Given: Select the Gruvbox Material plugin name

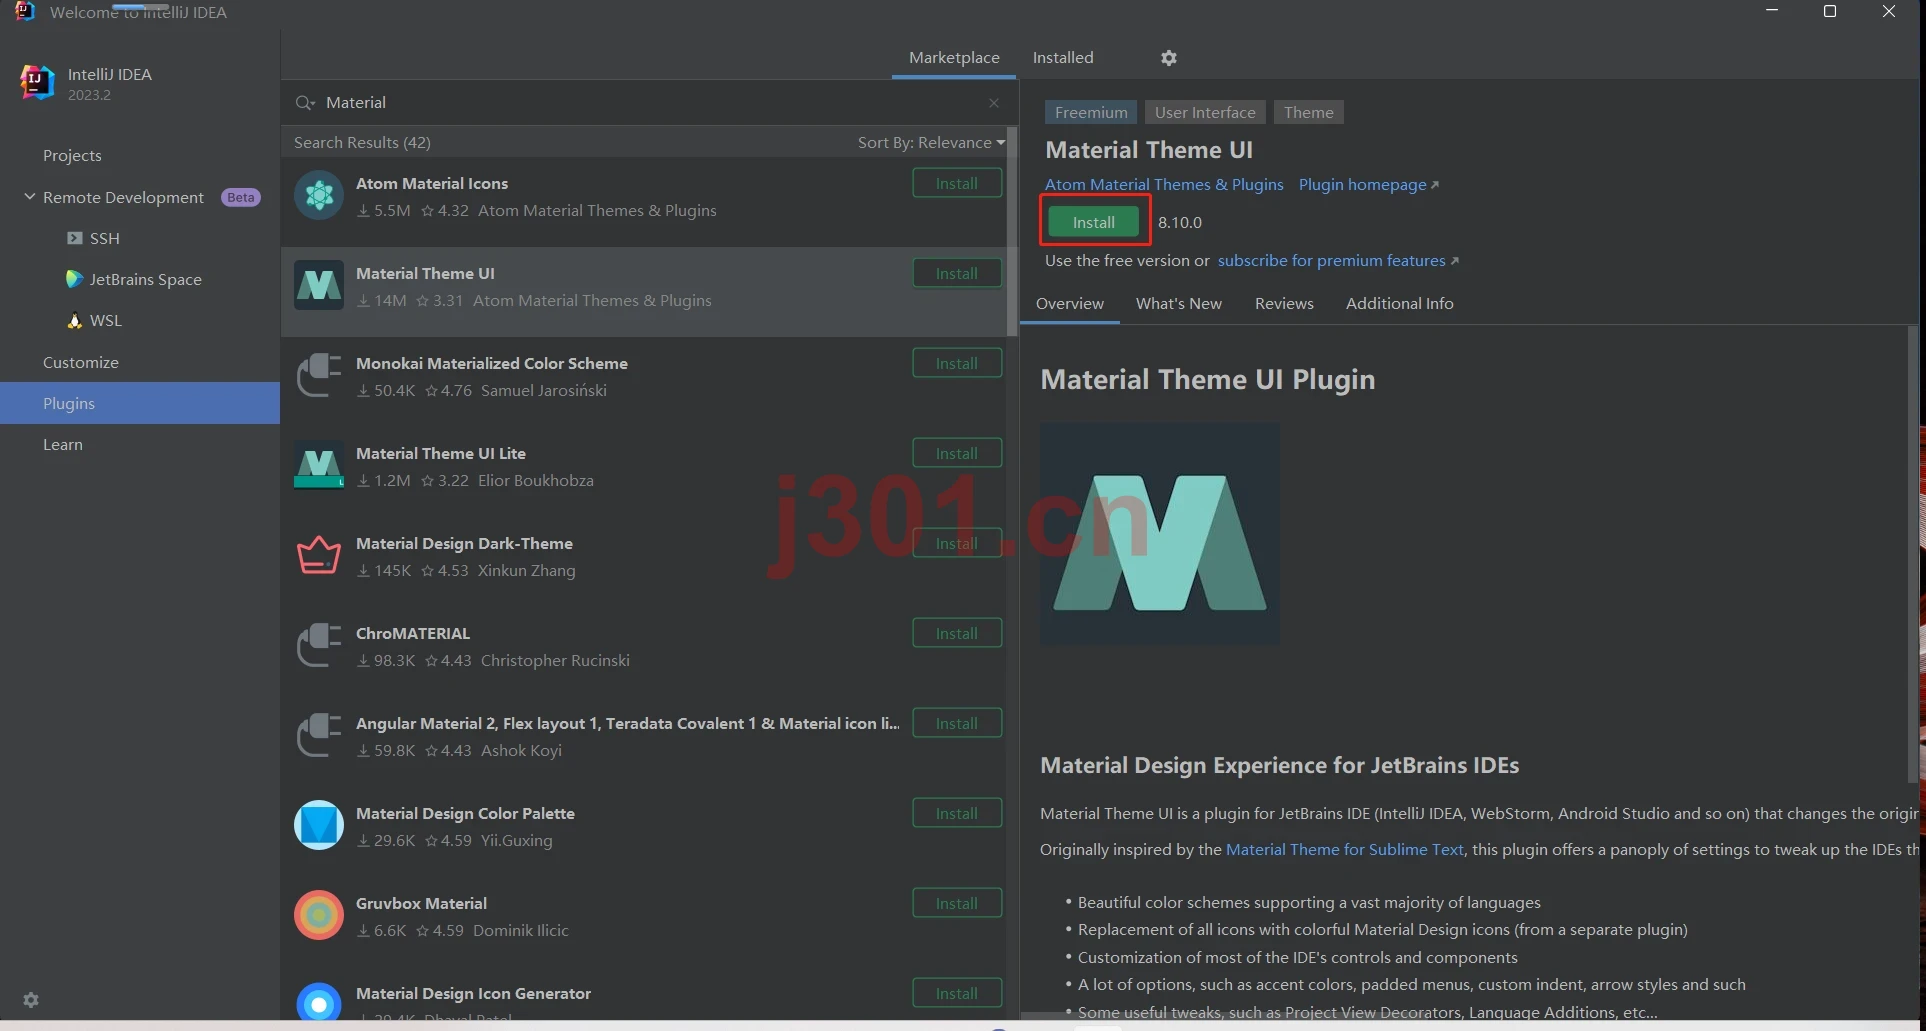Looking at the screenshot, I should (x=421, y=903).
